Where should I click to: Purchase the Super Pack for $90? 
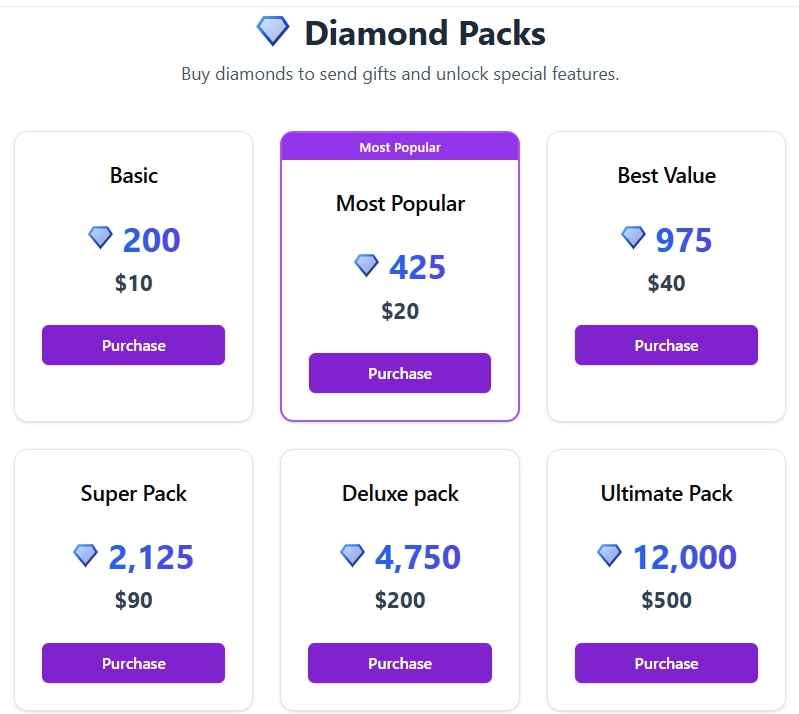pyautogui.click(x=134, y=663)
